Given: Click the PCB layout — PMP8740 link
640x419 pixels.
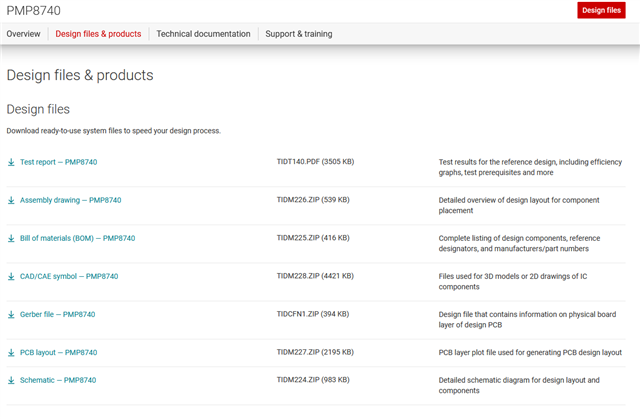Looking at the screenshot, I should pyautogui.click(x=58, y=352).
